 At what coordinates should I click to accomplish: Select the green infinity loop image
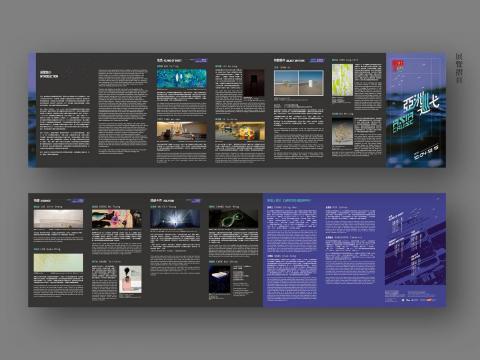coord(234,219)
